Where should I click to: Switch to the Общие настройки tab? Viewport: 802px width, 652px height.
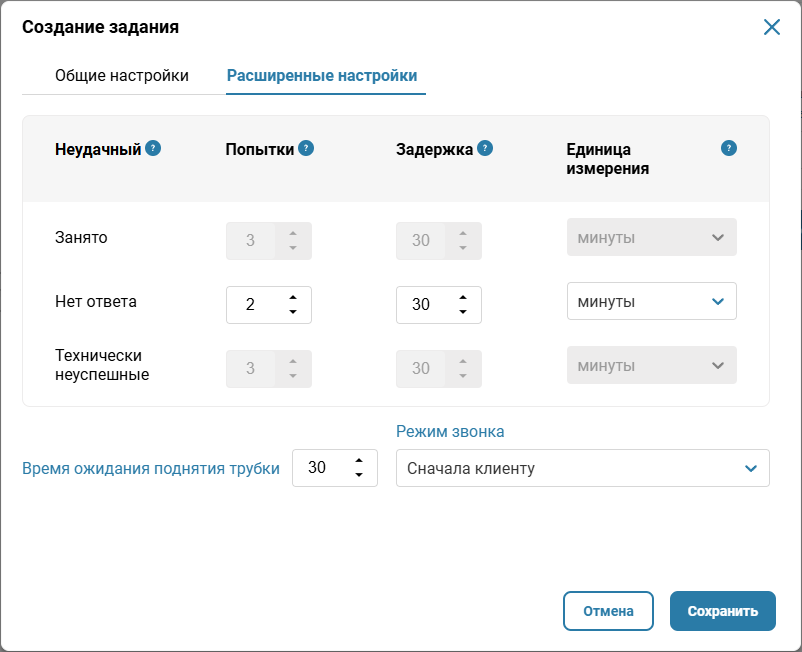(122, 76)
